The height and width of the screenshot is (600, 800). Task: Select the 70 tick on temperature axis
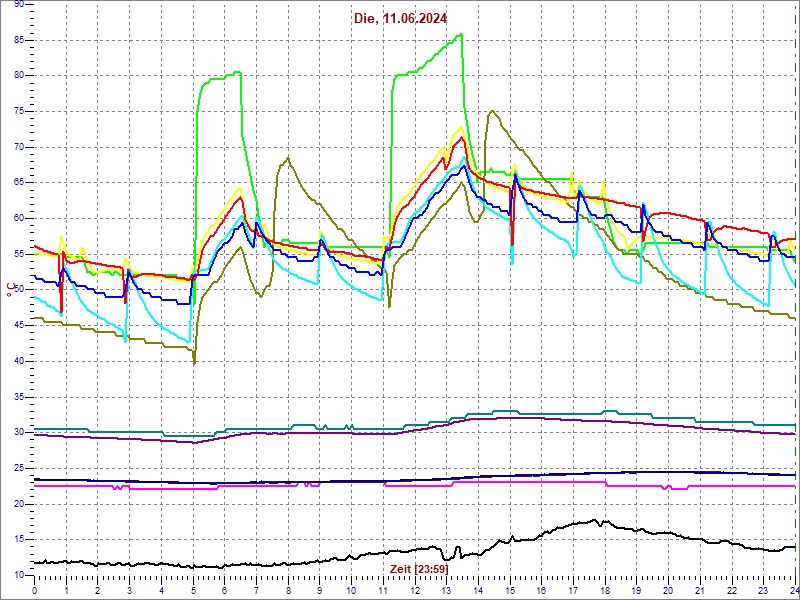(x=18, y=147)
